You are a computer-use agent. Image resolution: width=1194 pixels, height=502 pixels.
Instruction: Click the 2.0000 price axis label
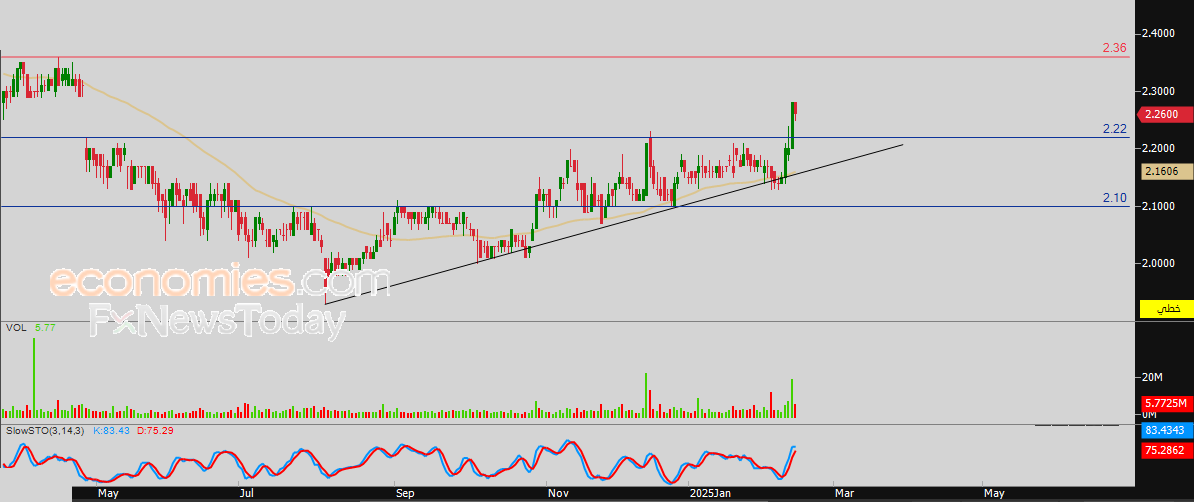(1160, 264)
